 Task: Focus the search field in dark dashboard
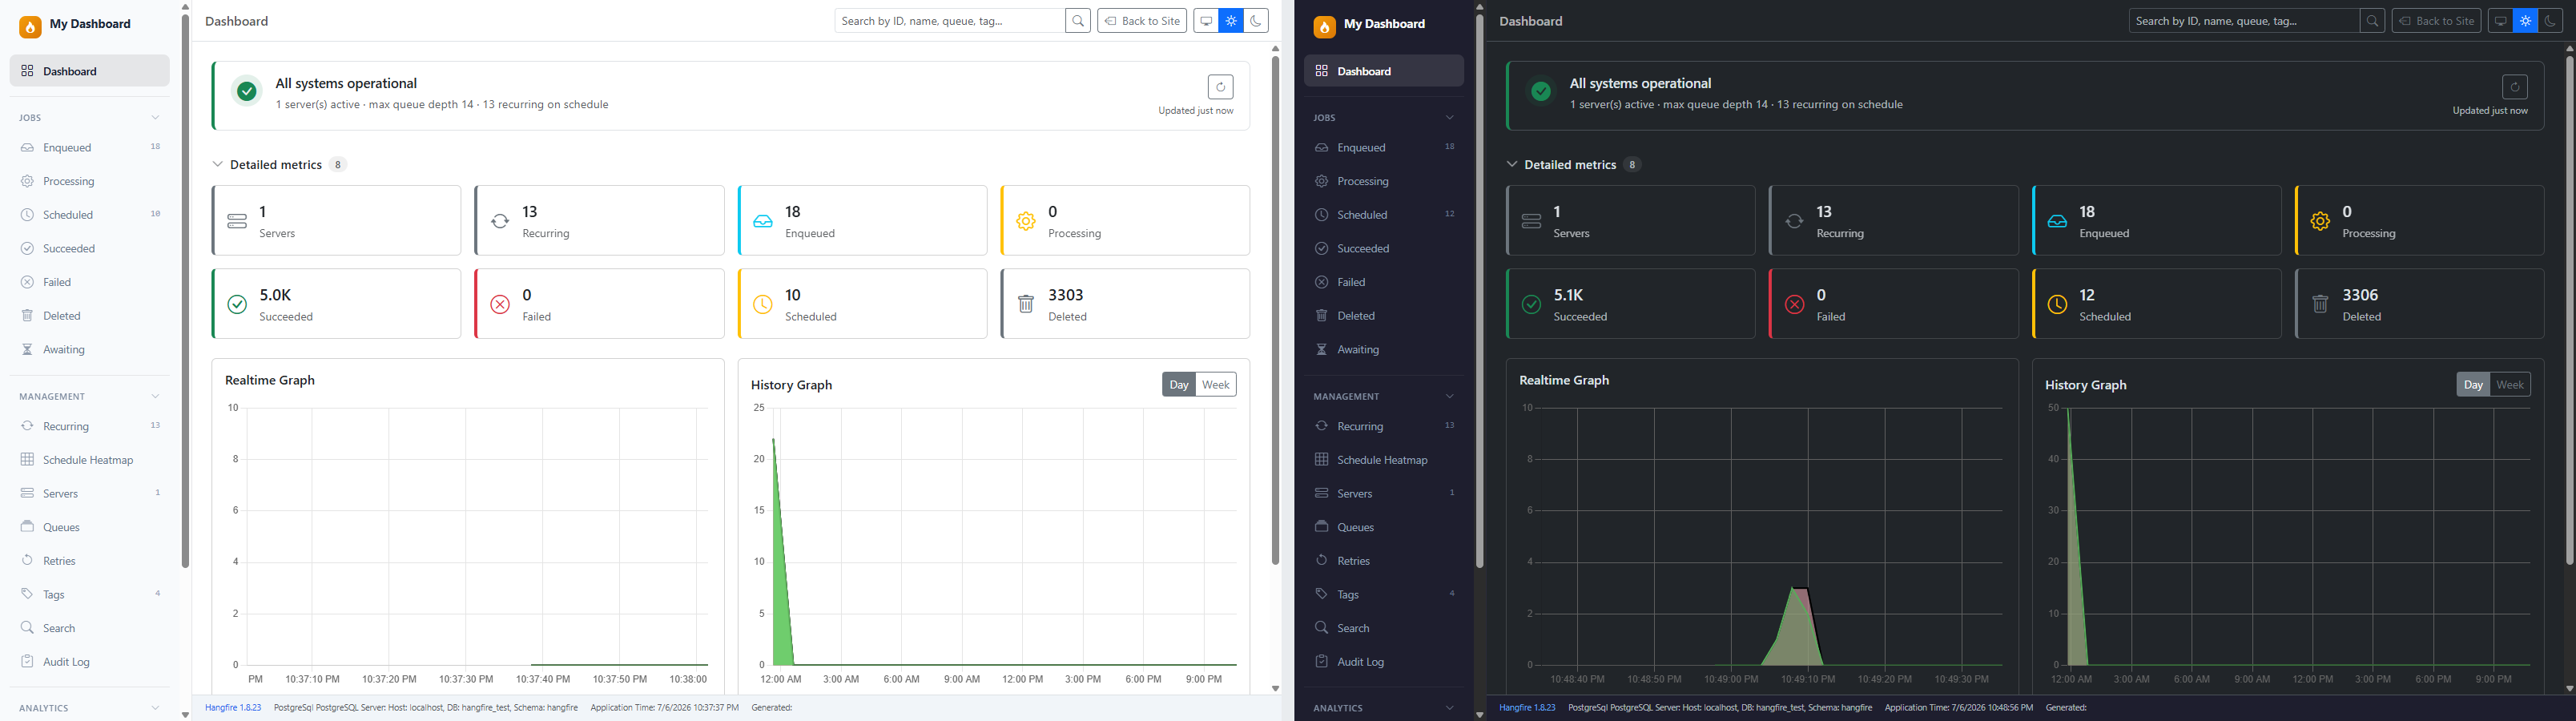(x=2244, y=21)
